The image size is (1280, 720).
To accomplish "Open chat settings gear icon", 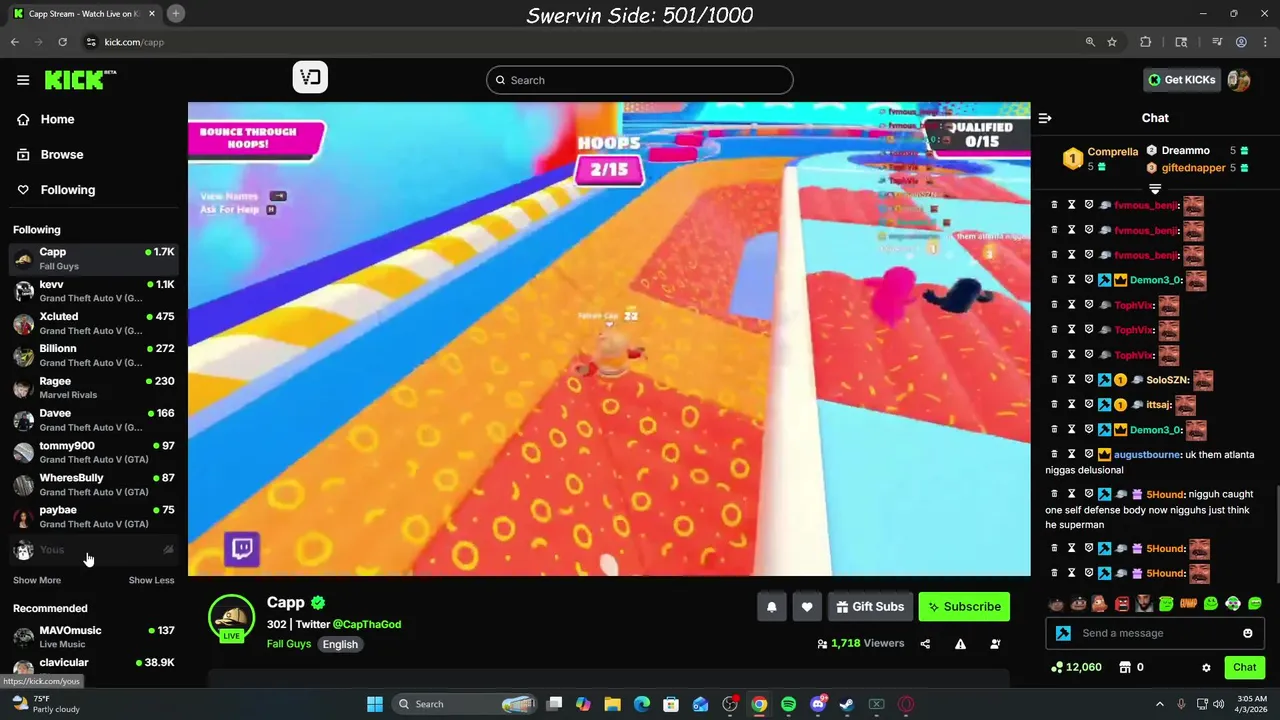I will (1206, 667).
